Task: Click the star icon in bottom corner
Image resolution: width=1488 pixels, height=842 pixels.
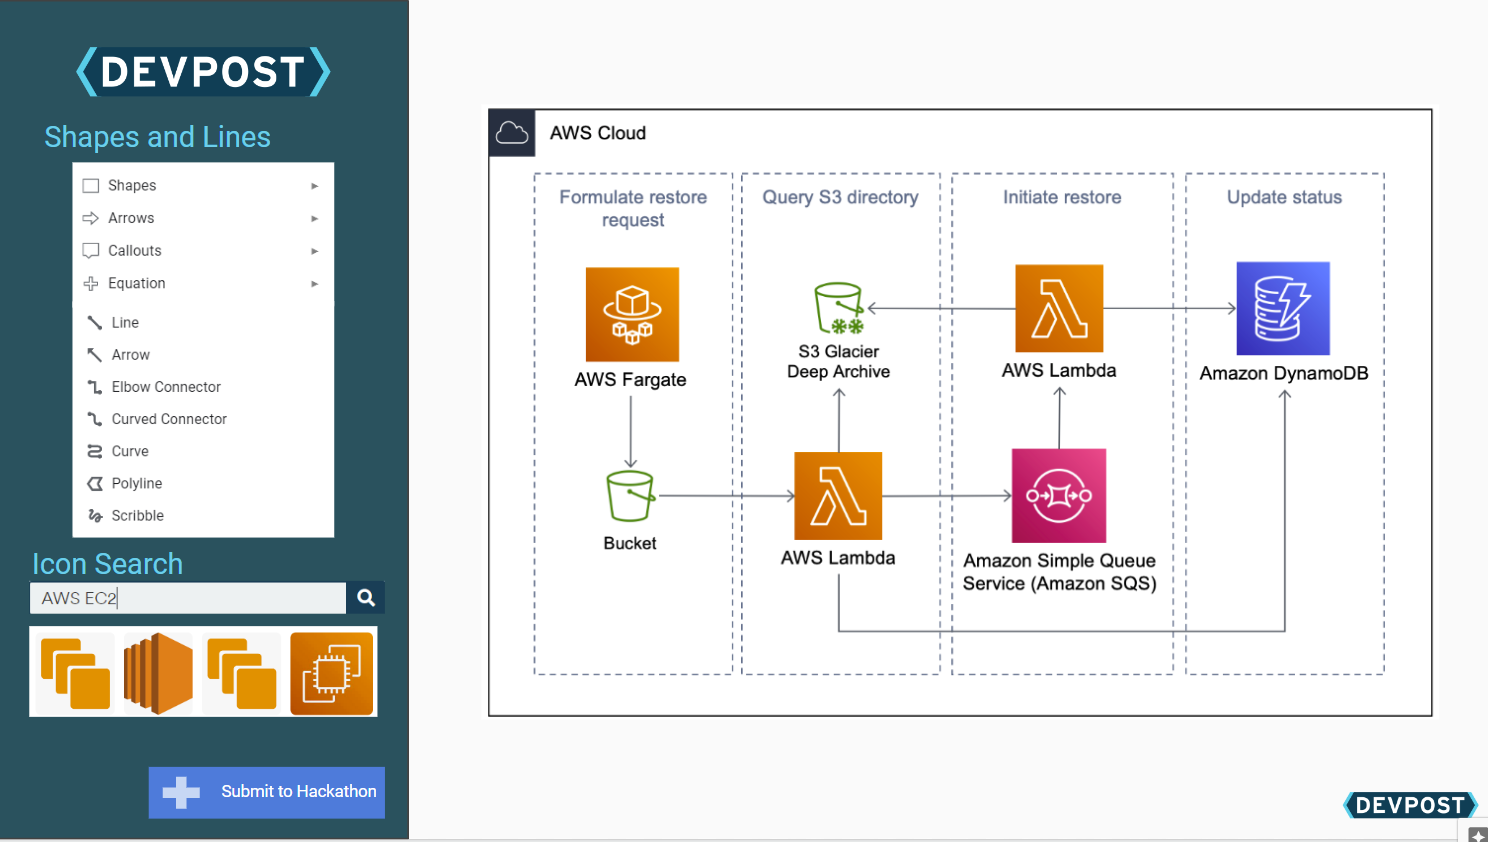Action: pyautogui.click(x=1478, y=835)
